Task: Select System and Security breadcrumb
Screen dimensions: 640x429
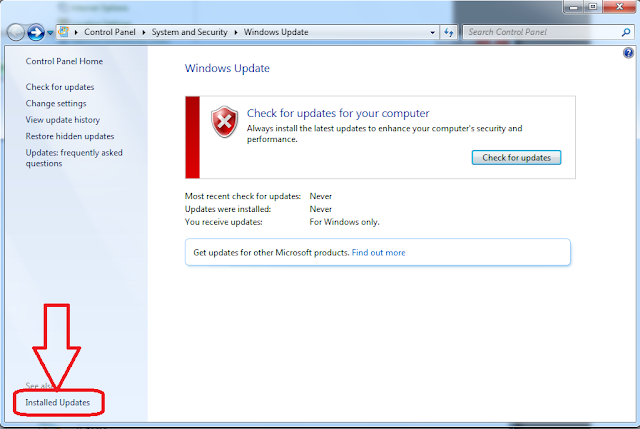Action: [189, 32]
